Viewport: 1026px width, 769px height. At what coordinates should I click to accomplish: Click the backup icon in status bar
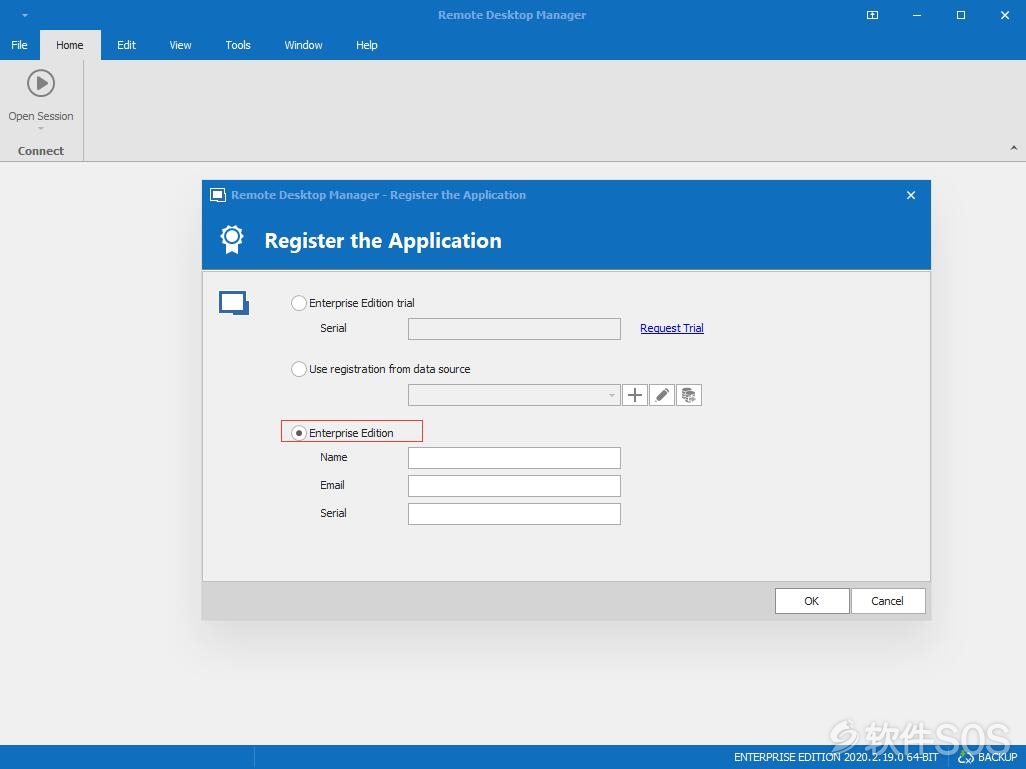pyautogui.click(x=965, y=757)
